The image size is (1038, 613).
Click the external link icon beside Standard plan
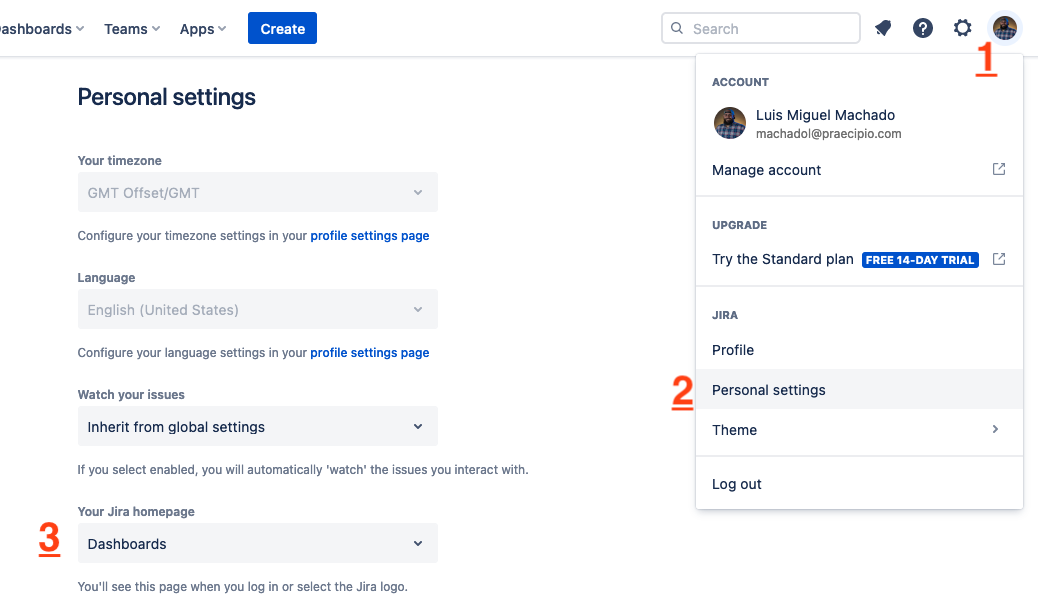[999, 259]
